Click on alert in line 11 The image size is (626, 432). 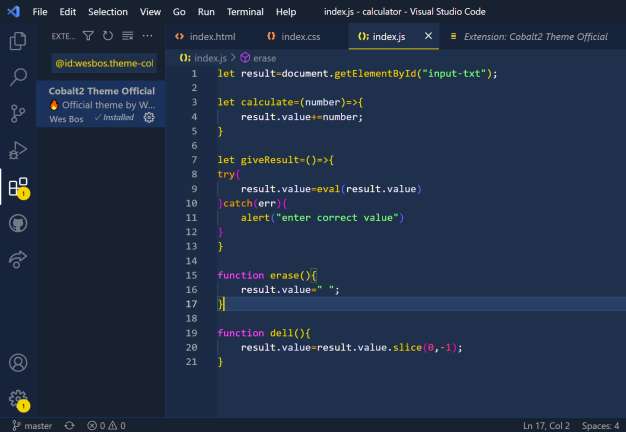point(255,218)
